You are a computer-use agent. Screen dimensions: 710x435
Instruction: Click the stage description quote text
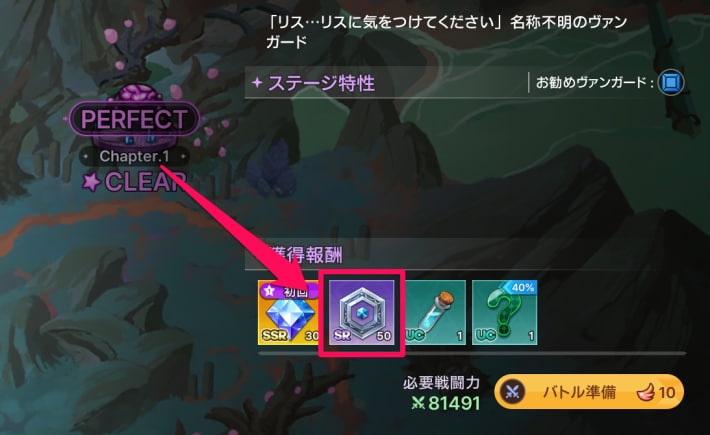click(446, 32)
